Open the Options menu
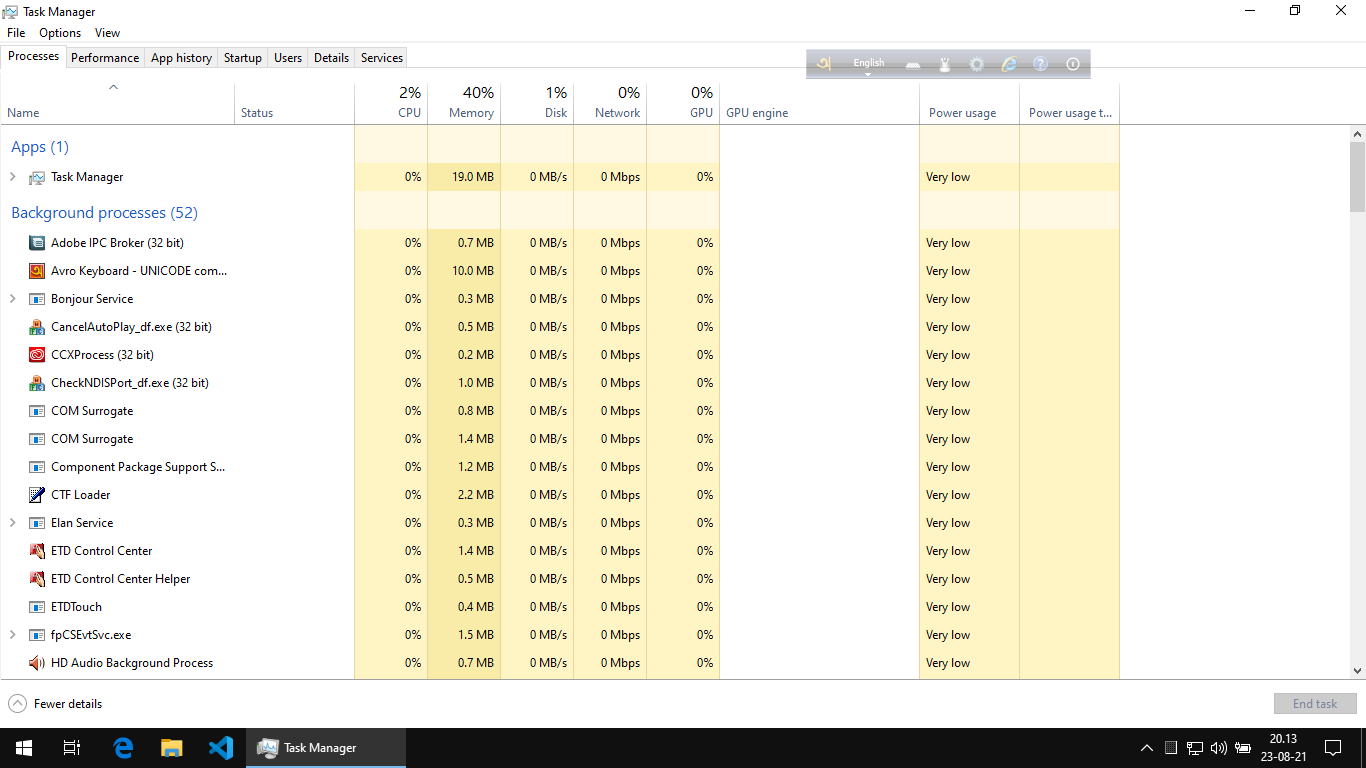The image size is (1366, 768). pyautogui.click(x=60, y=33)
